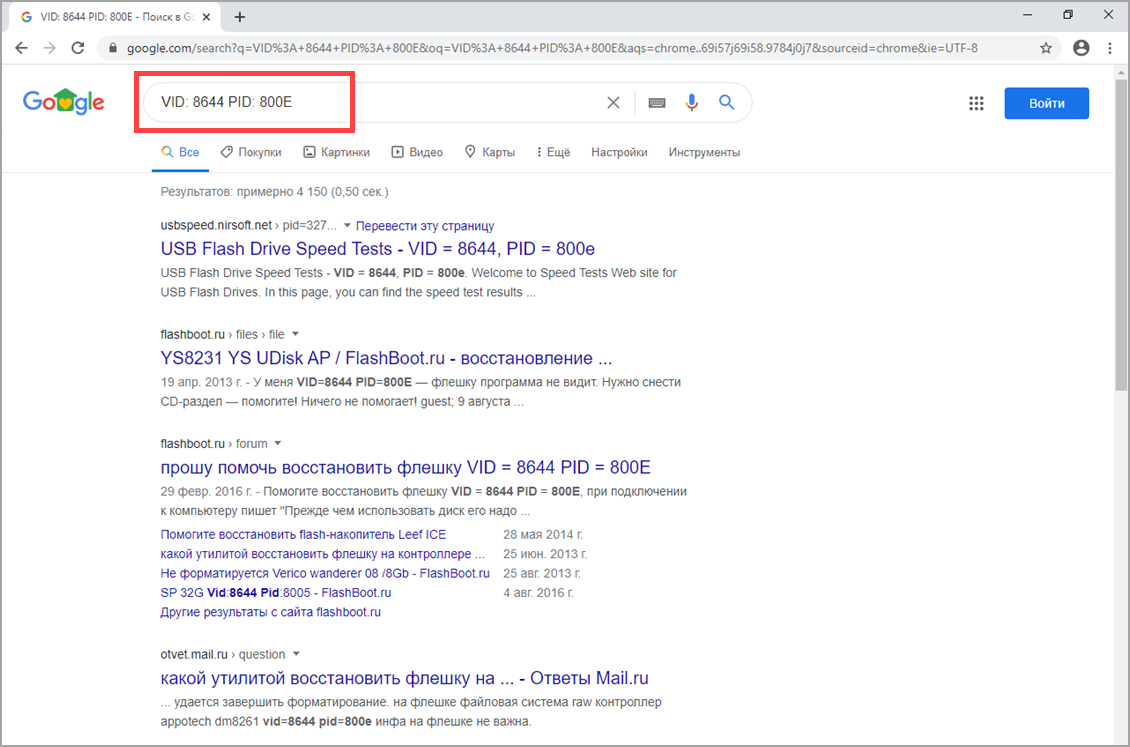
Task: Open dropdown arrow beside flashboot.ru forum result
Action: tap(277, 443)
